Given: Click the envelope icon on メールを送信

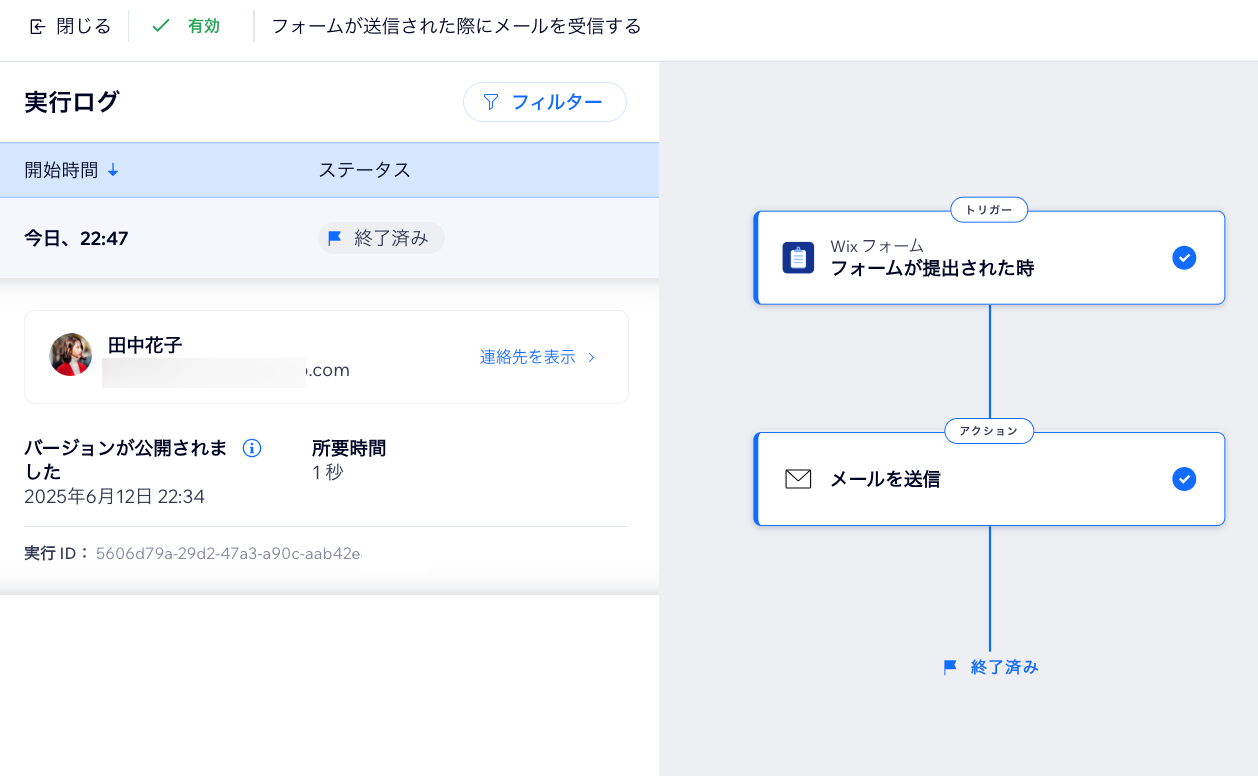Looking at the screenshot, I should [x=797, y=479].
